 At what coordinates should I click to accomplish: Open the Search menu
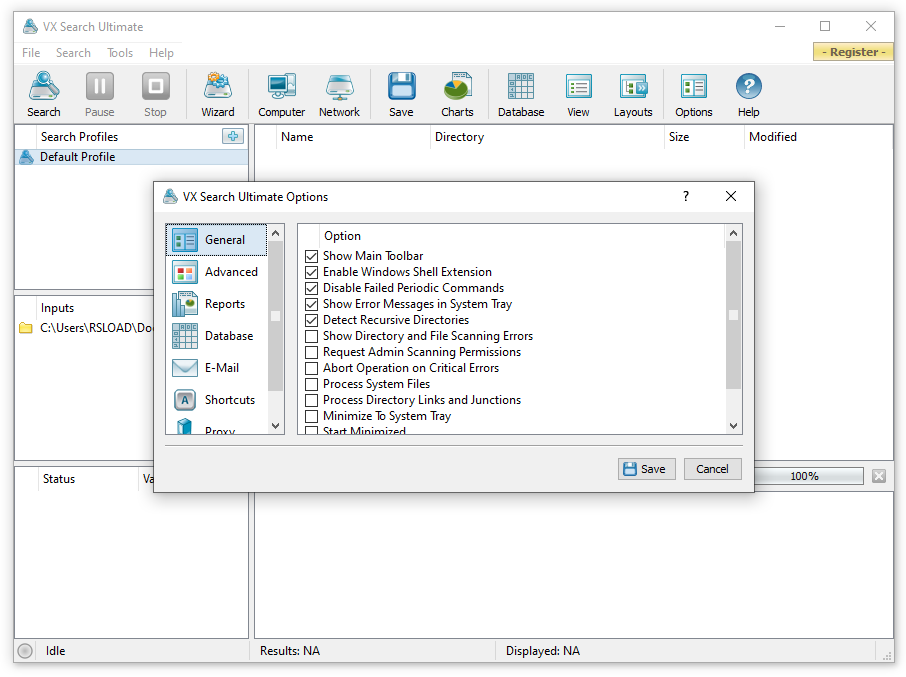click(73, 53)
